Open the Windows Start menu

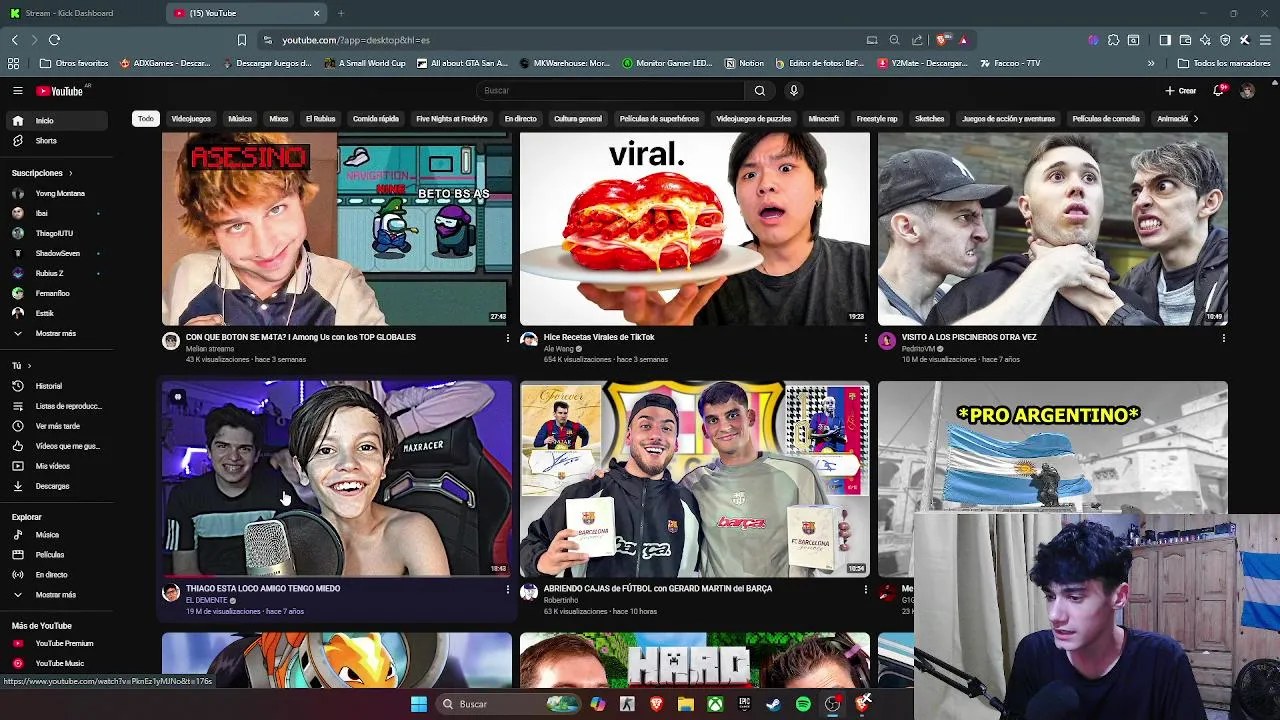(419, 704)
